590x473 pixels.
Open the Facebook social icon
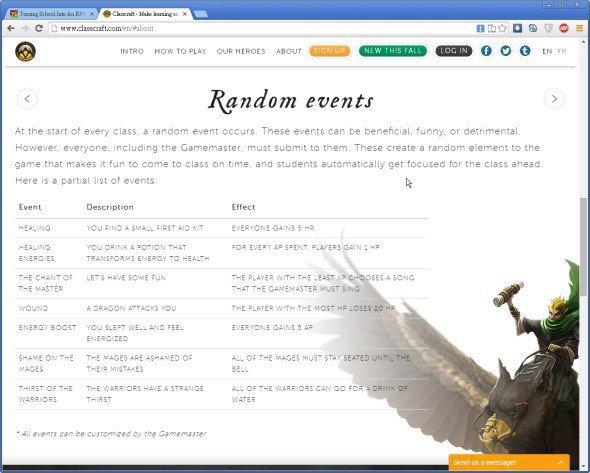tap(486, 51)
